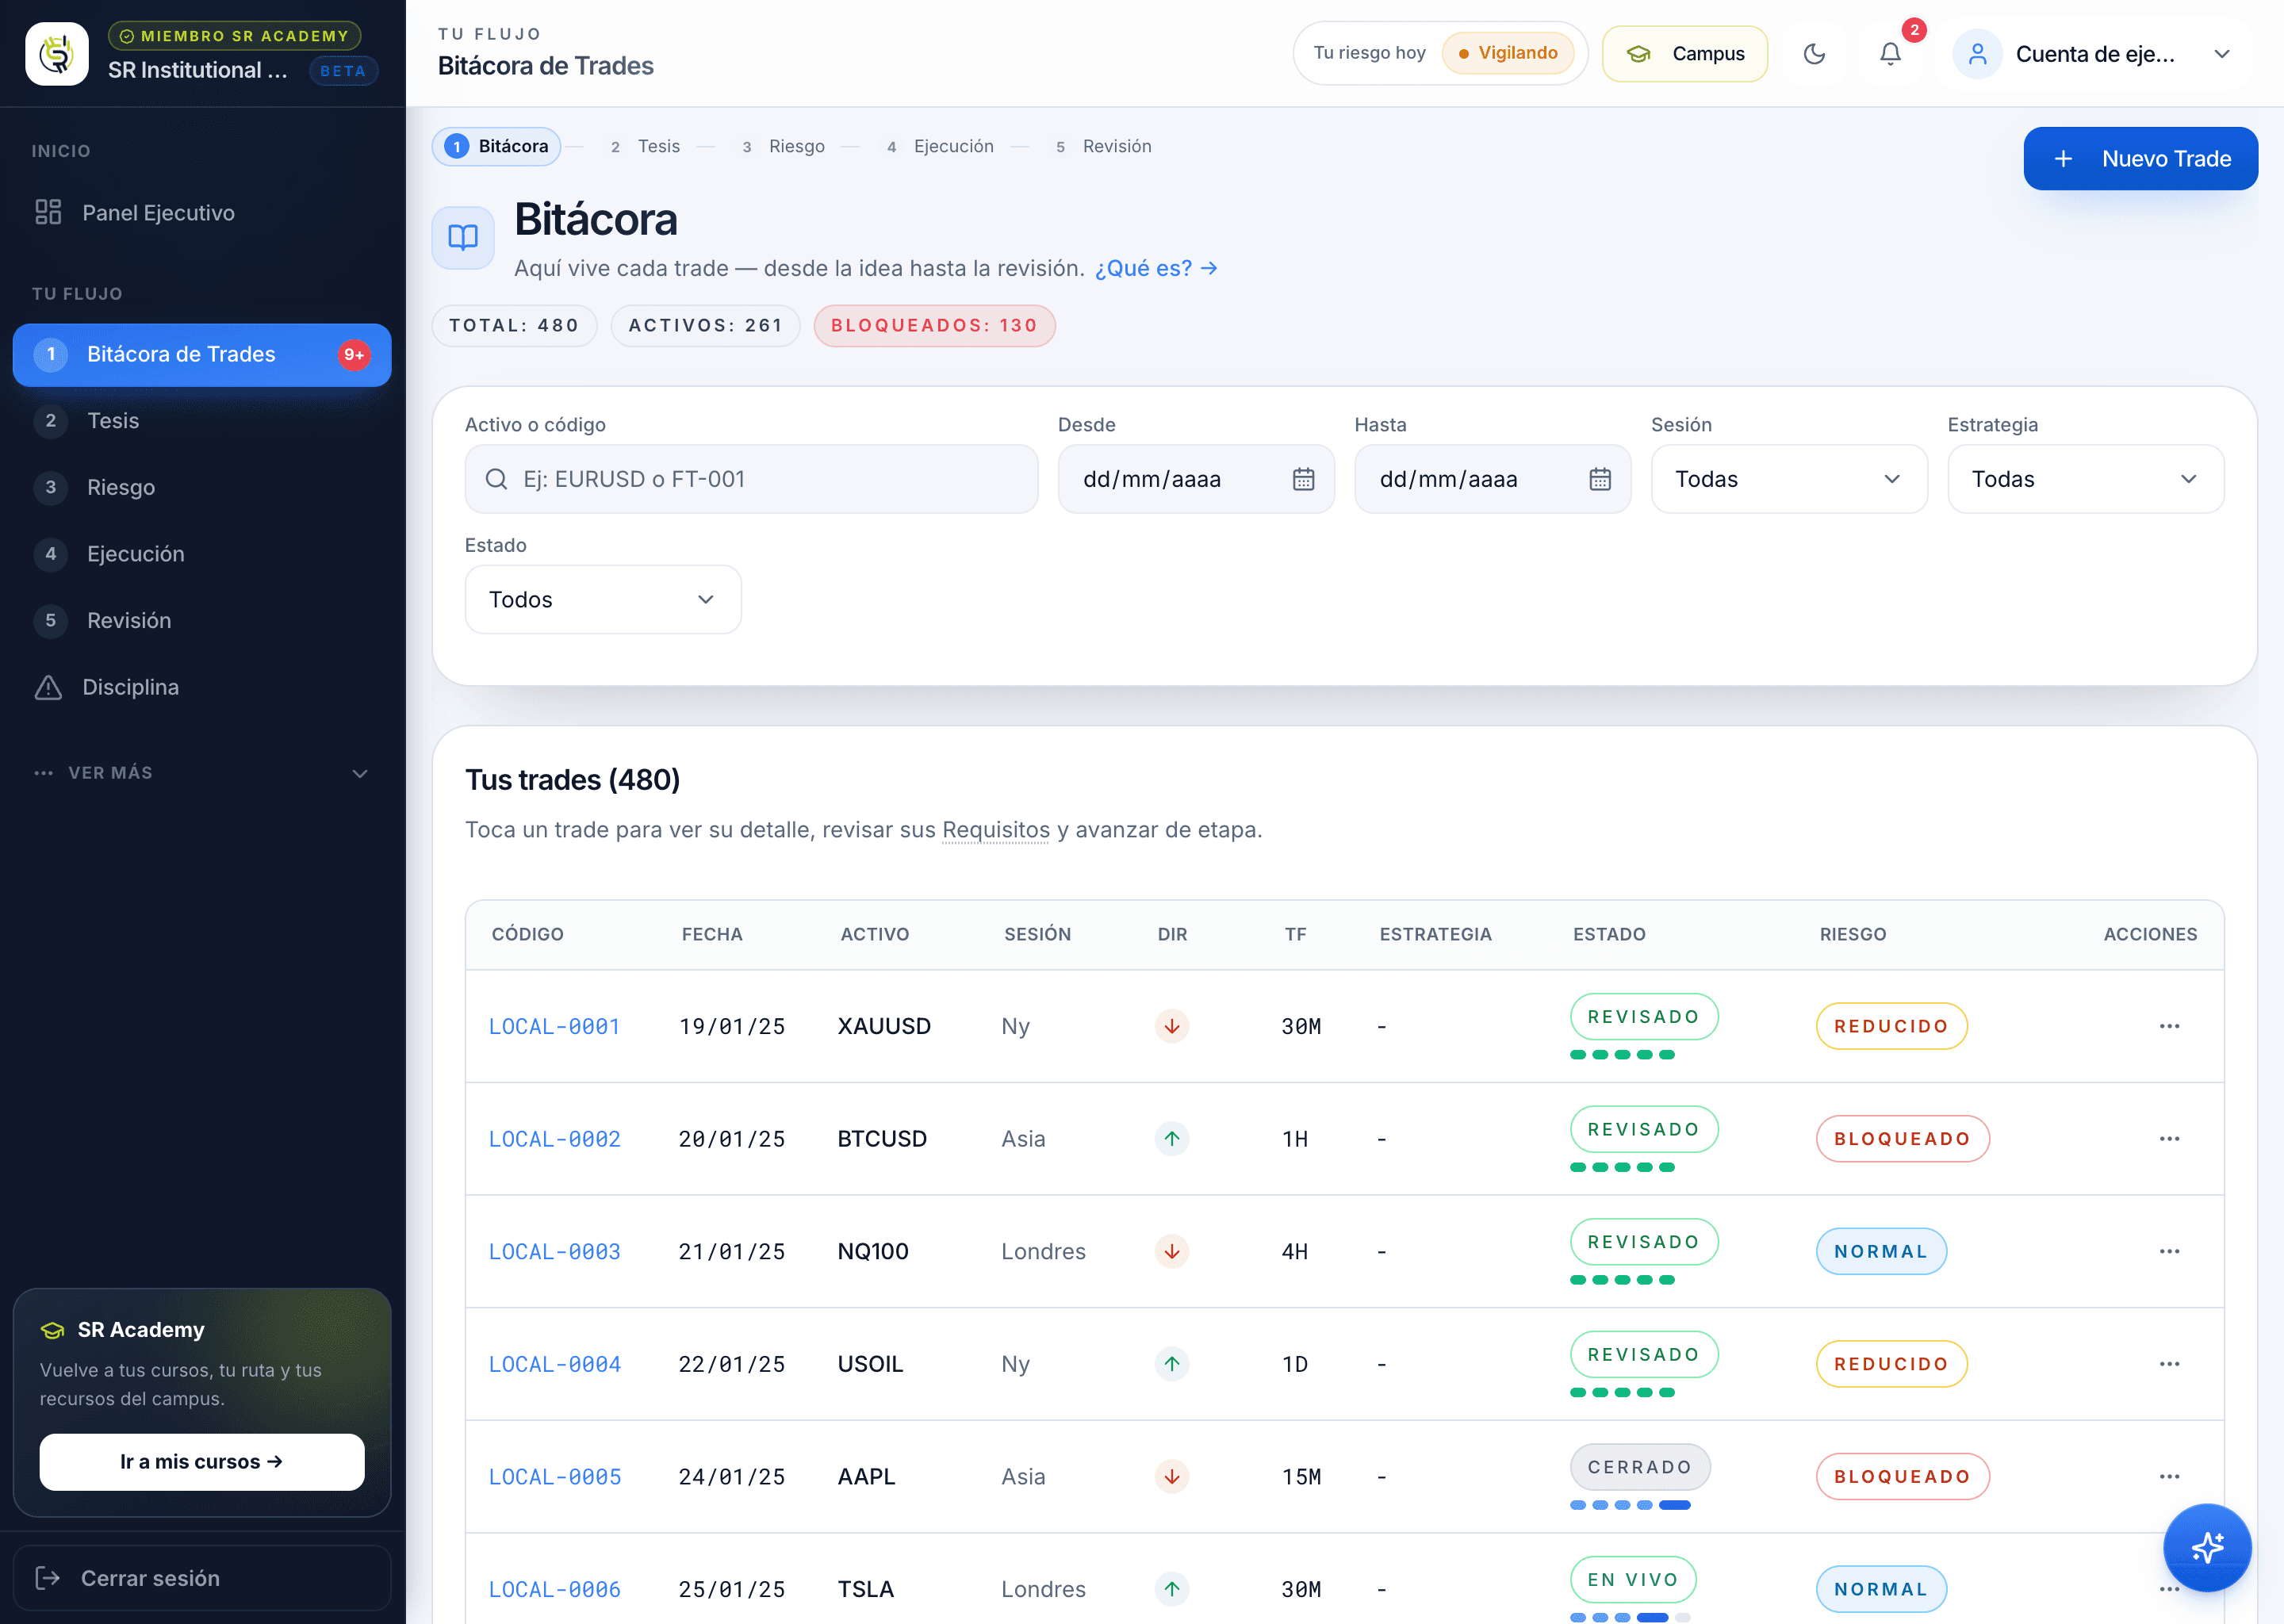Image resolution: width=2284 pixels, height=1624 pixels.
Task: Click Cerrar sesión logout button
Action: pos(202,1578)
